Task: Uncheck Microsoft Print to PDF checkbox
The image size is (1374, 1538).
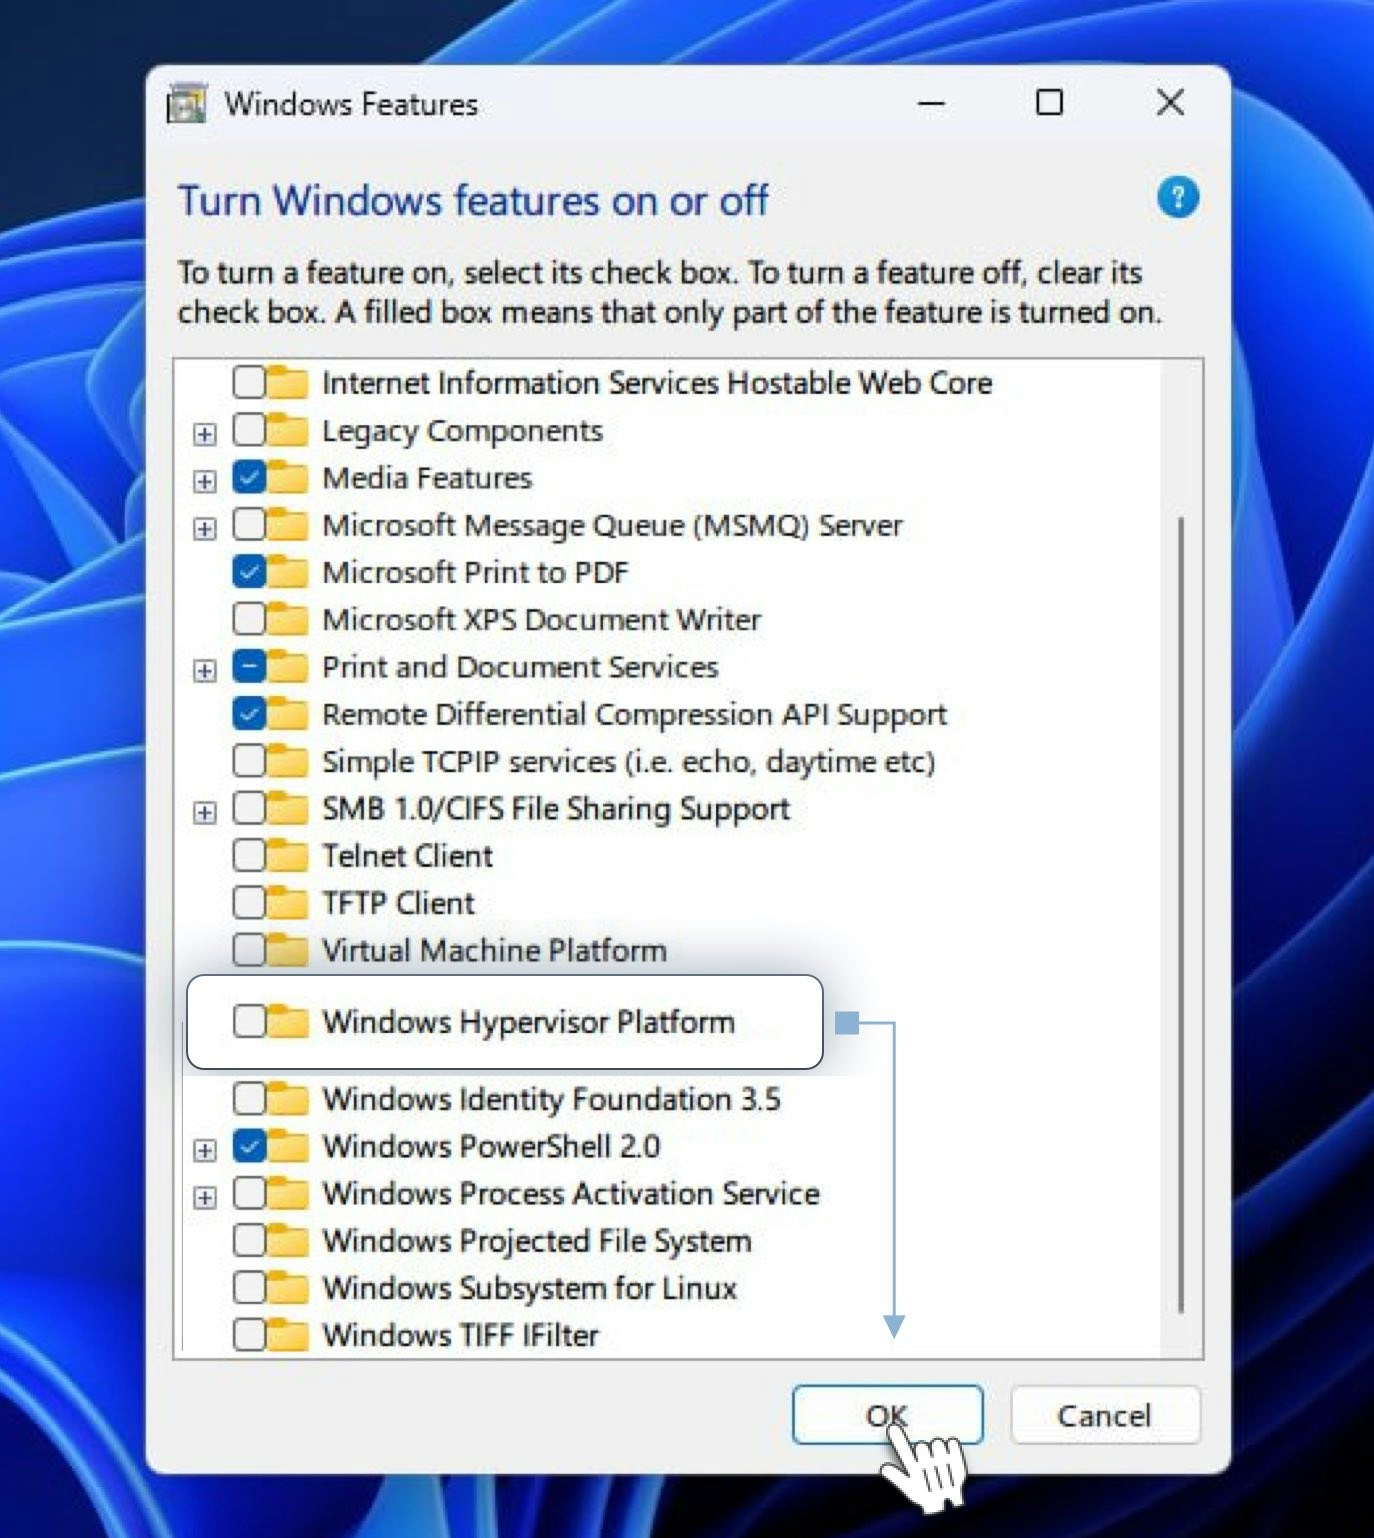Action: 248,572
